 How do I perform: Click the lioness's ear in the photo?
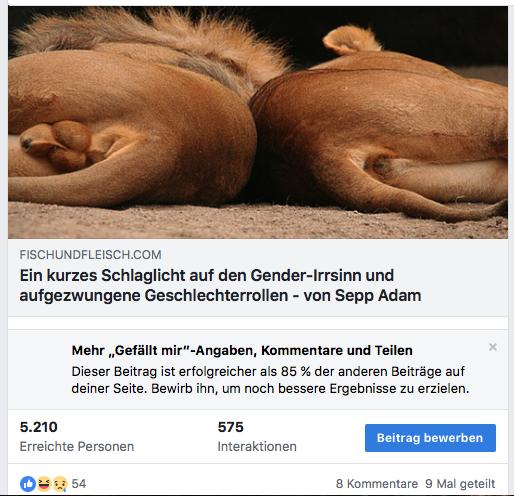click(350, 40)
